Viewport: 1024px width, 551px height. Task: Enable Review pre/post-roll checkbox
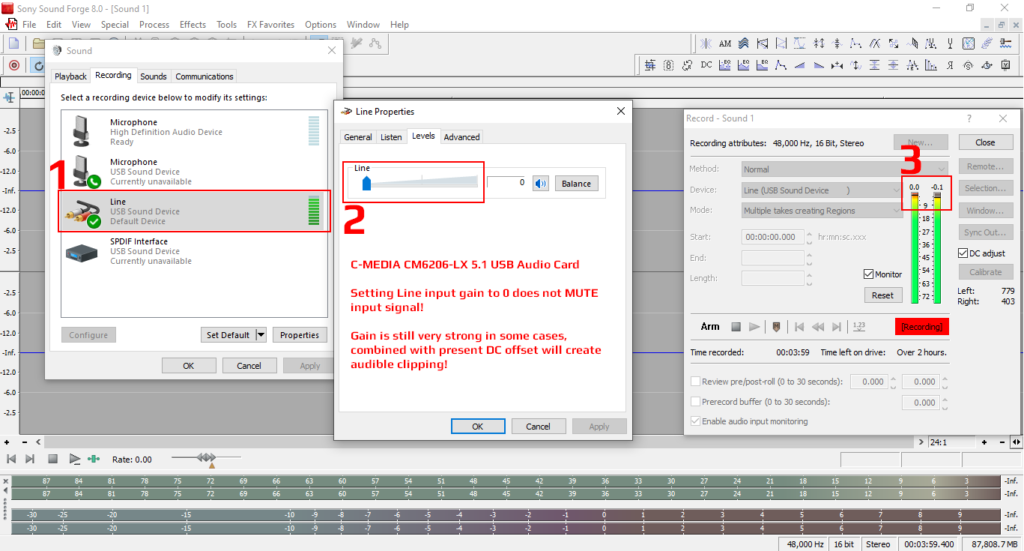click(x=696, y=382)
